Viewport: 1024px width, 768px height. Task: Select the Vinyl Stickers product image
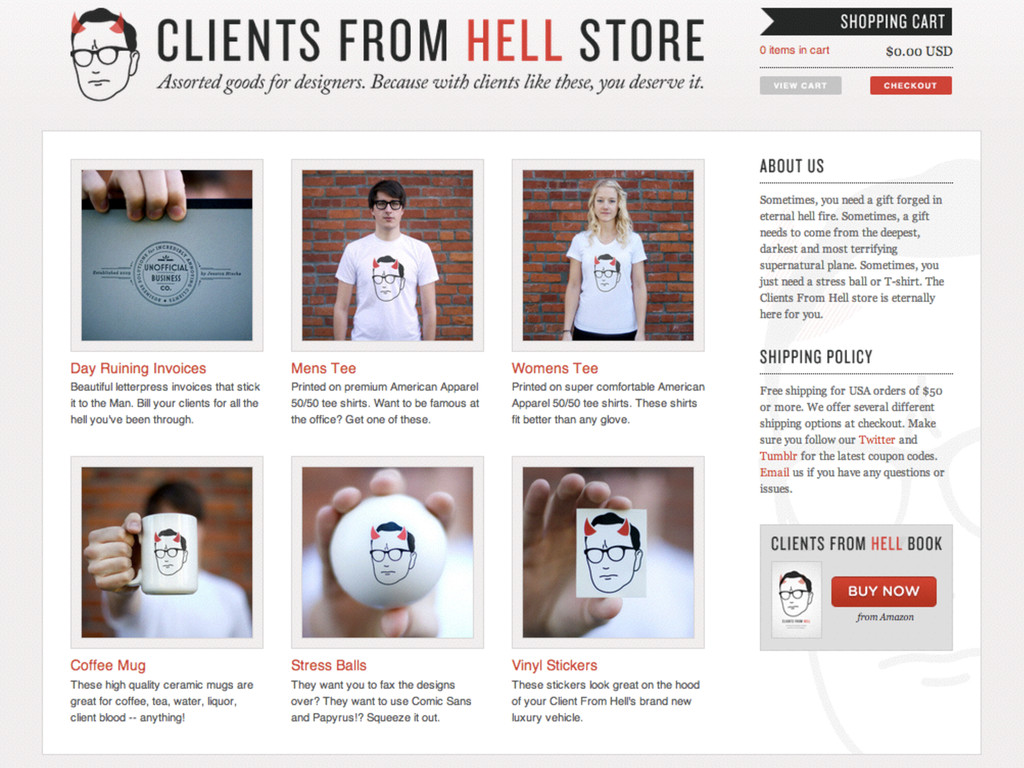[608, 552]
